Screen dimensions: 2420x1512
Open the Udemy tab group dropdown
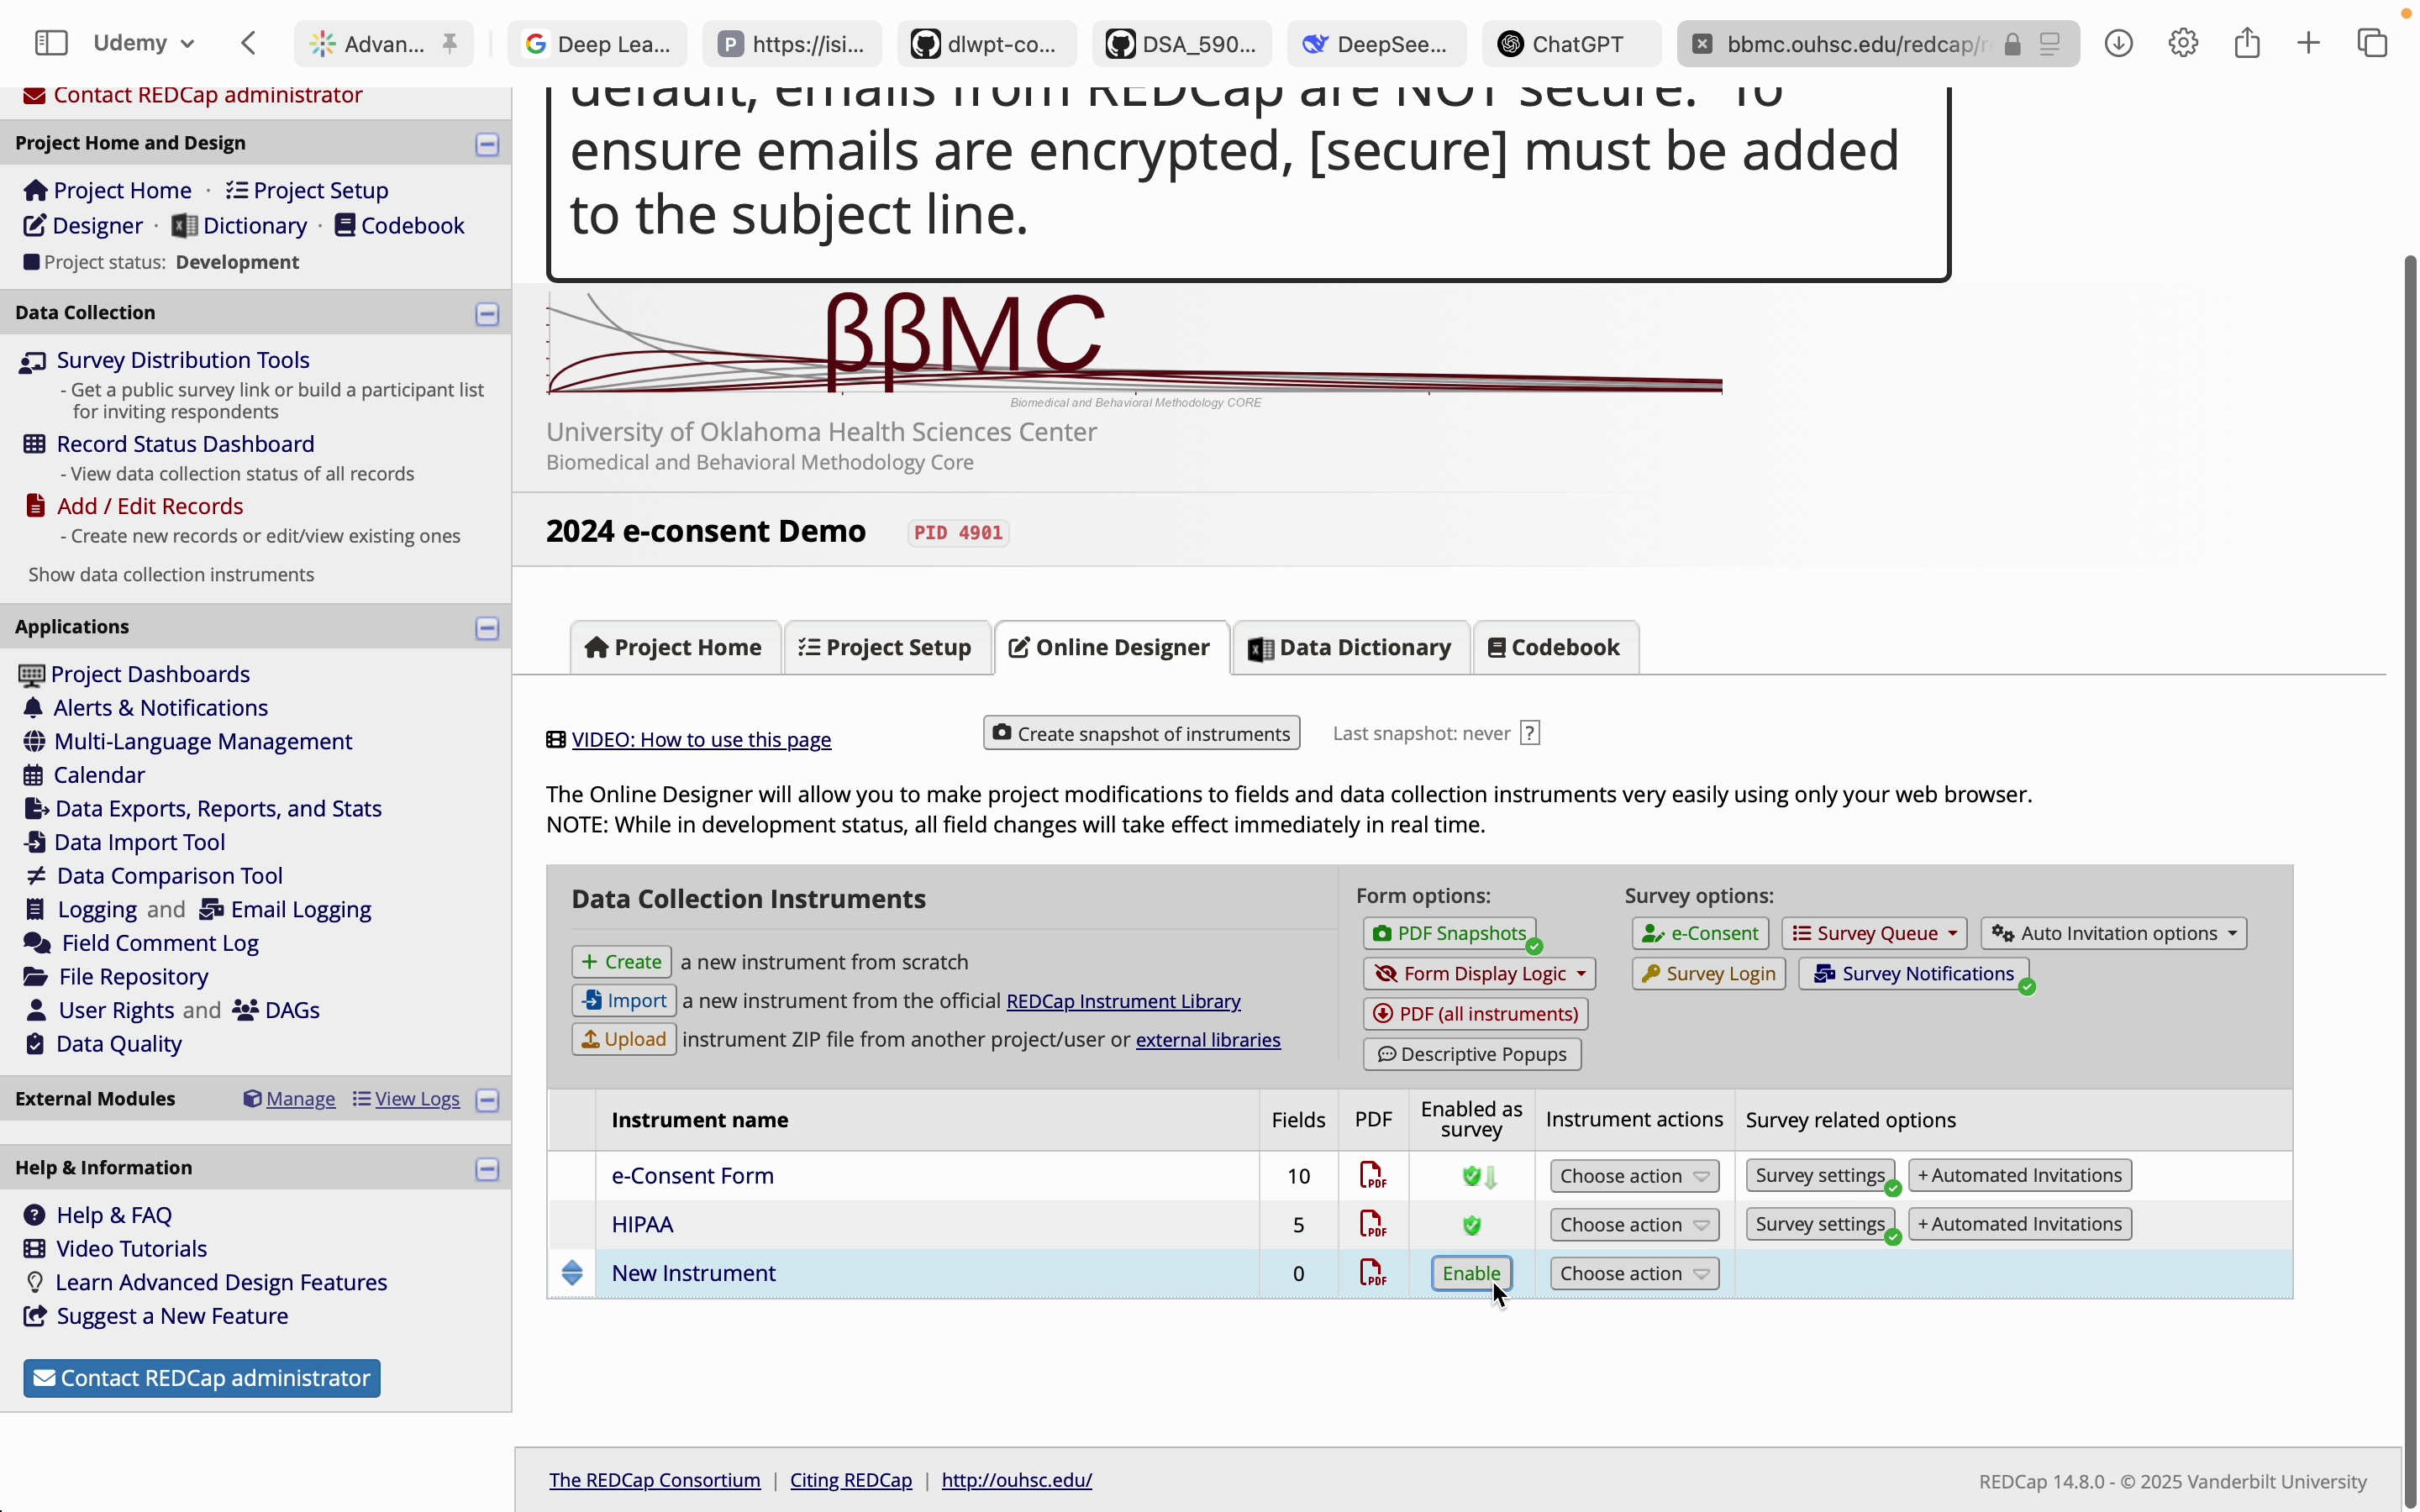144,43
